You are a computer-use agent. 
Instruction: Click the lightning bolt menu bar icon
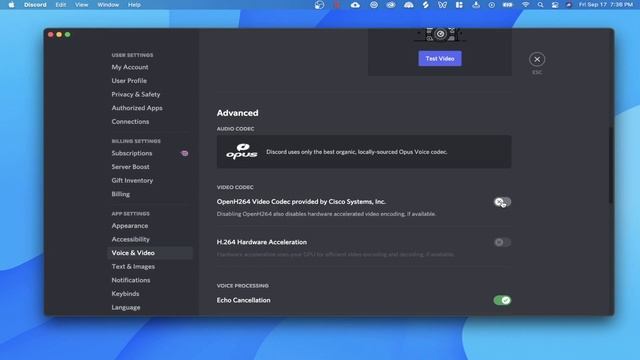(425, 5)
